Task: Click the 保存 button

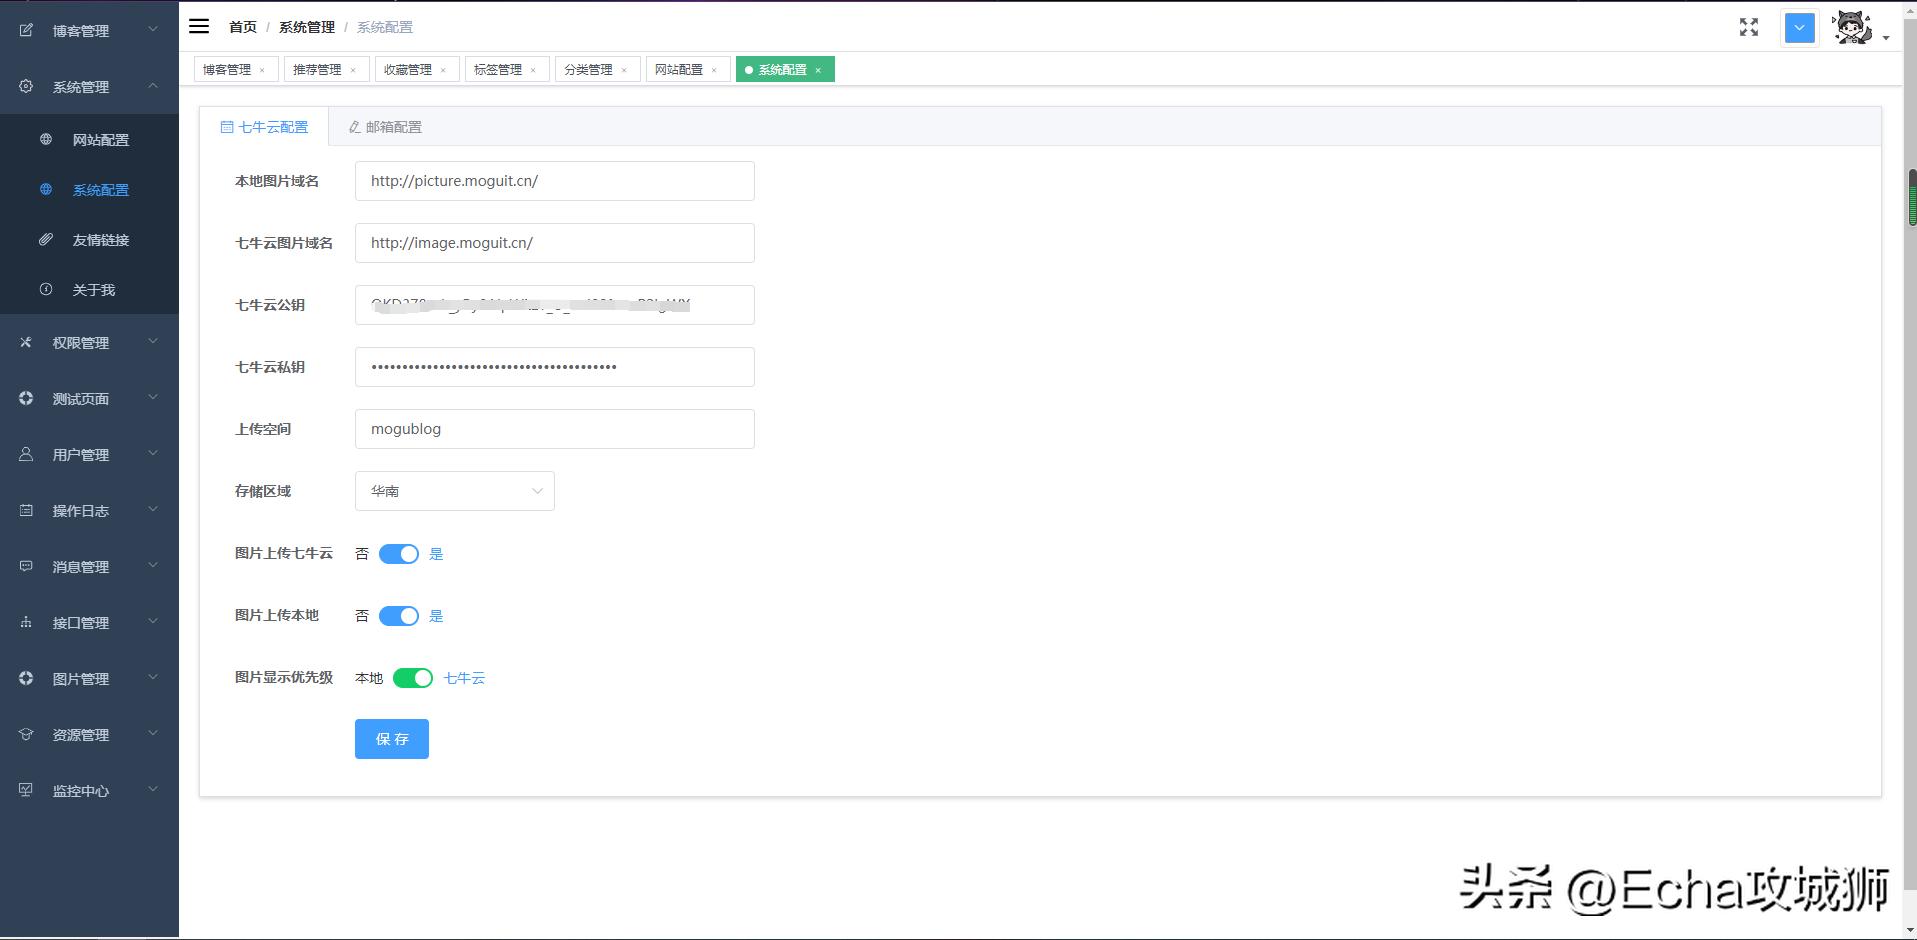Action: (391, 739)
